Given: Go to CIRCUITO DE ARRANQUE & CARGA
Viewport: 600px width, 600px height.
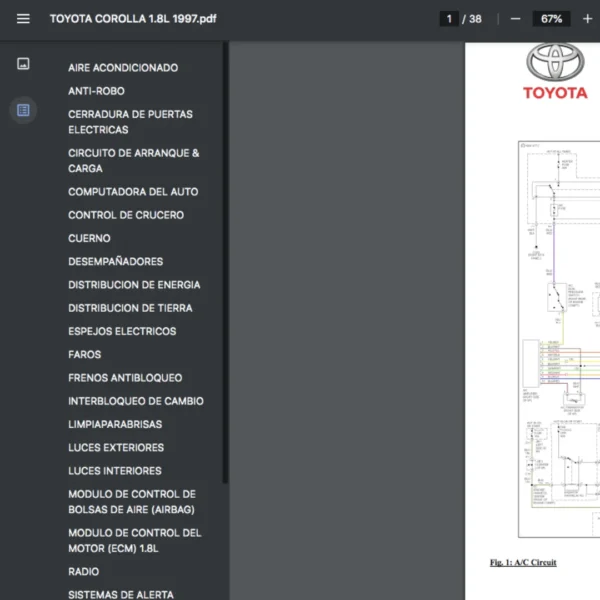Looking at the screenshot, I should click(133, 161).
